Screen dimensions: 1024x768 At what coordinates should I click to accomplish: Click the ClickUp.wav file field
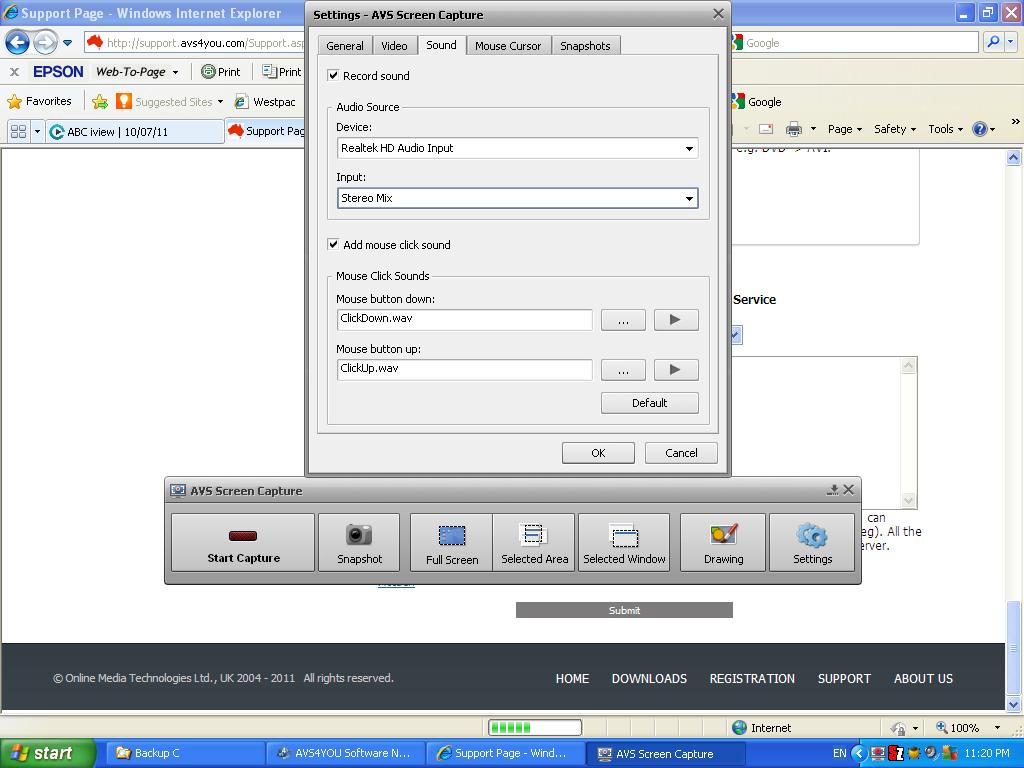[x=464, y=370]
